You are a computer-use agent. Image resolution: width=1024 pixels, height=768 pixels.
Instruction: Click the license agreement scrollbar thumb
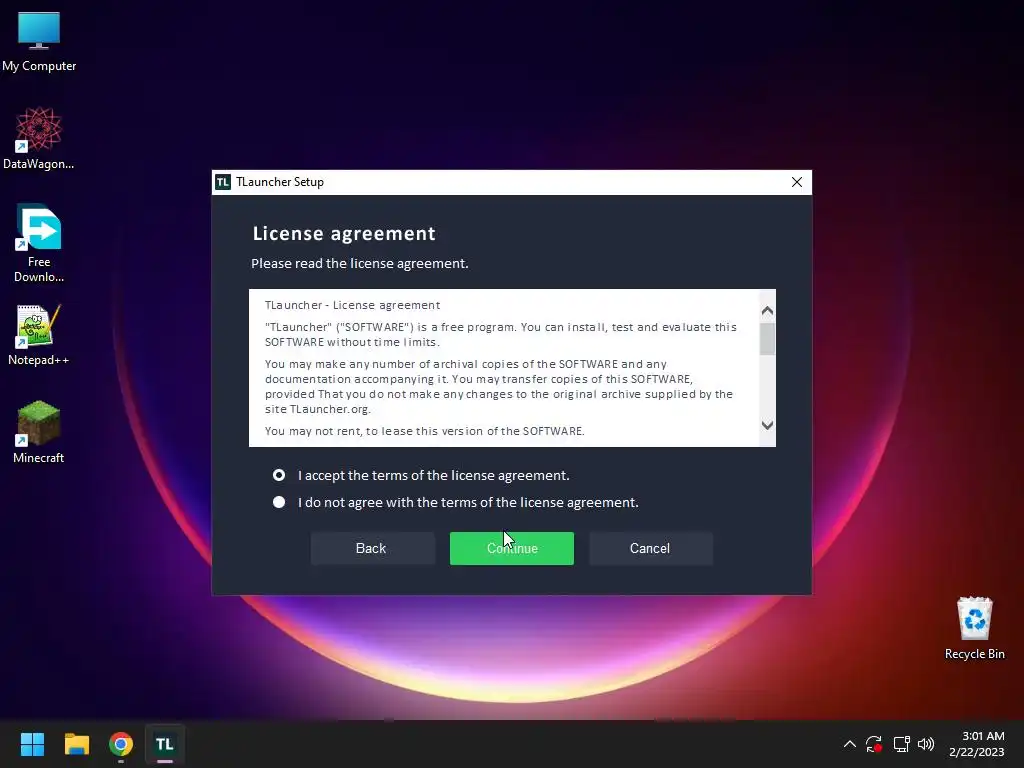pyautogui.click(x=767, y=338)
